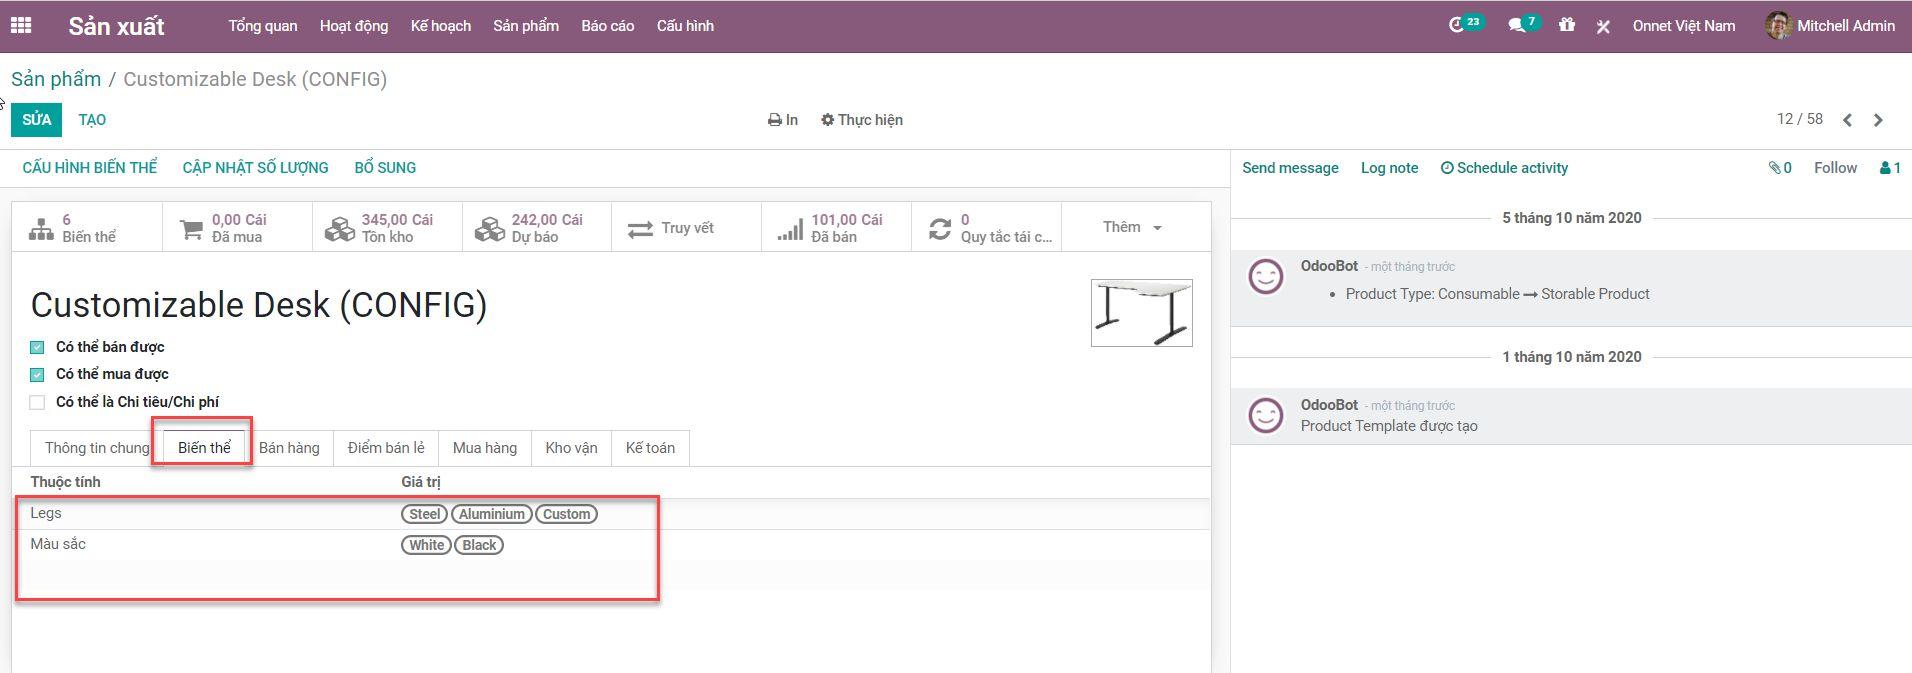The height and width of the screenshot is (673, 1912).
Task: Expand the Thêm dropdown in stat buttons
Action: point(1134,227)
